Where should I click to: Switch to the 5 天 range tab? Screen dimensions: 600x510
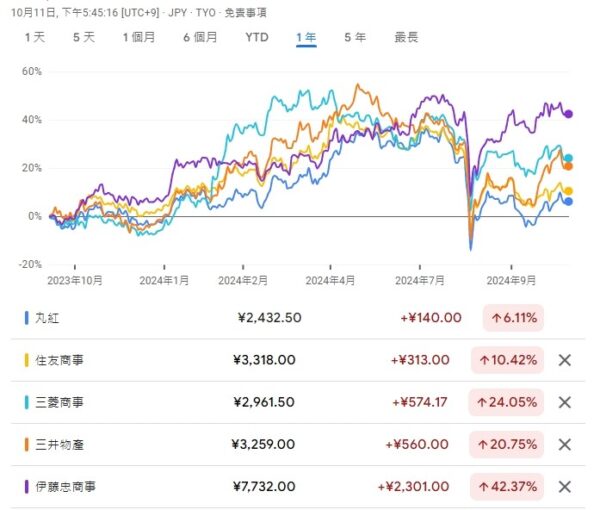[x=84, y=37]
